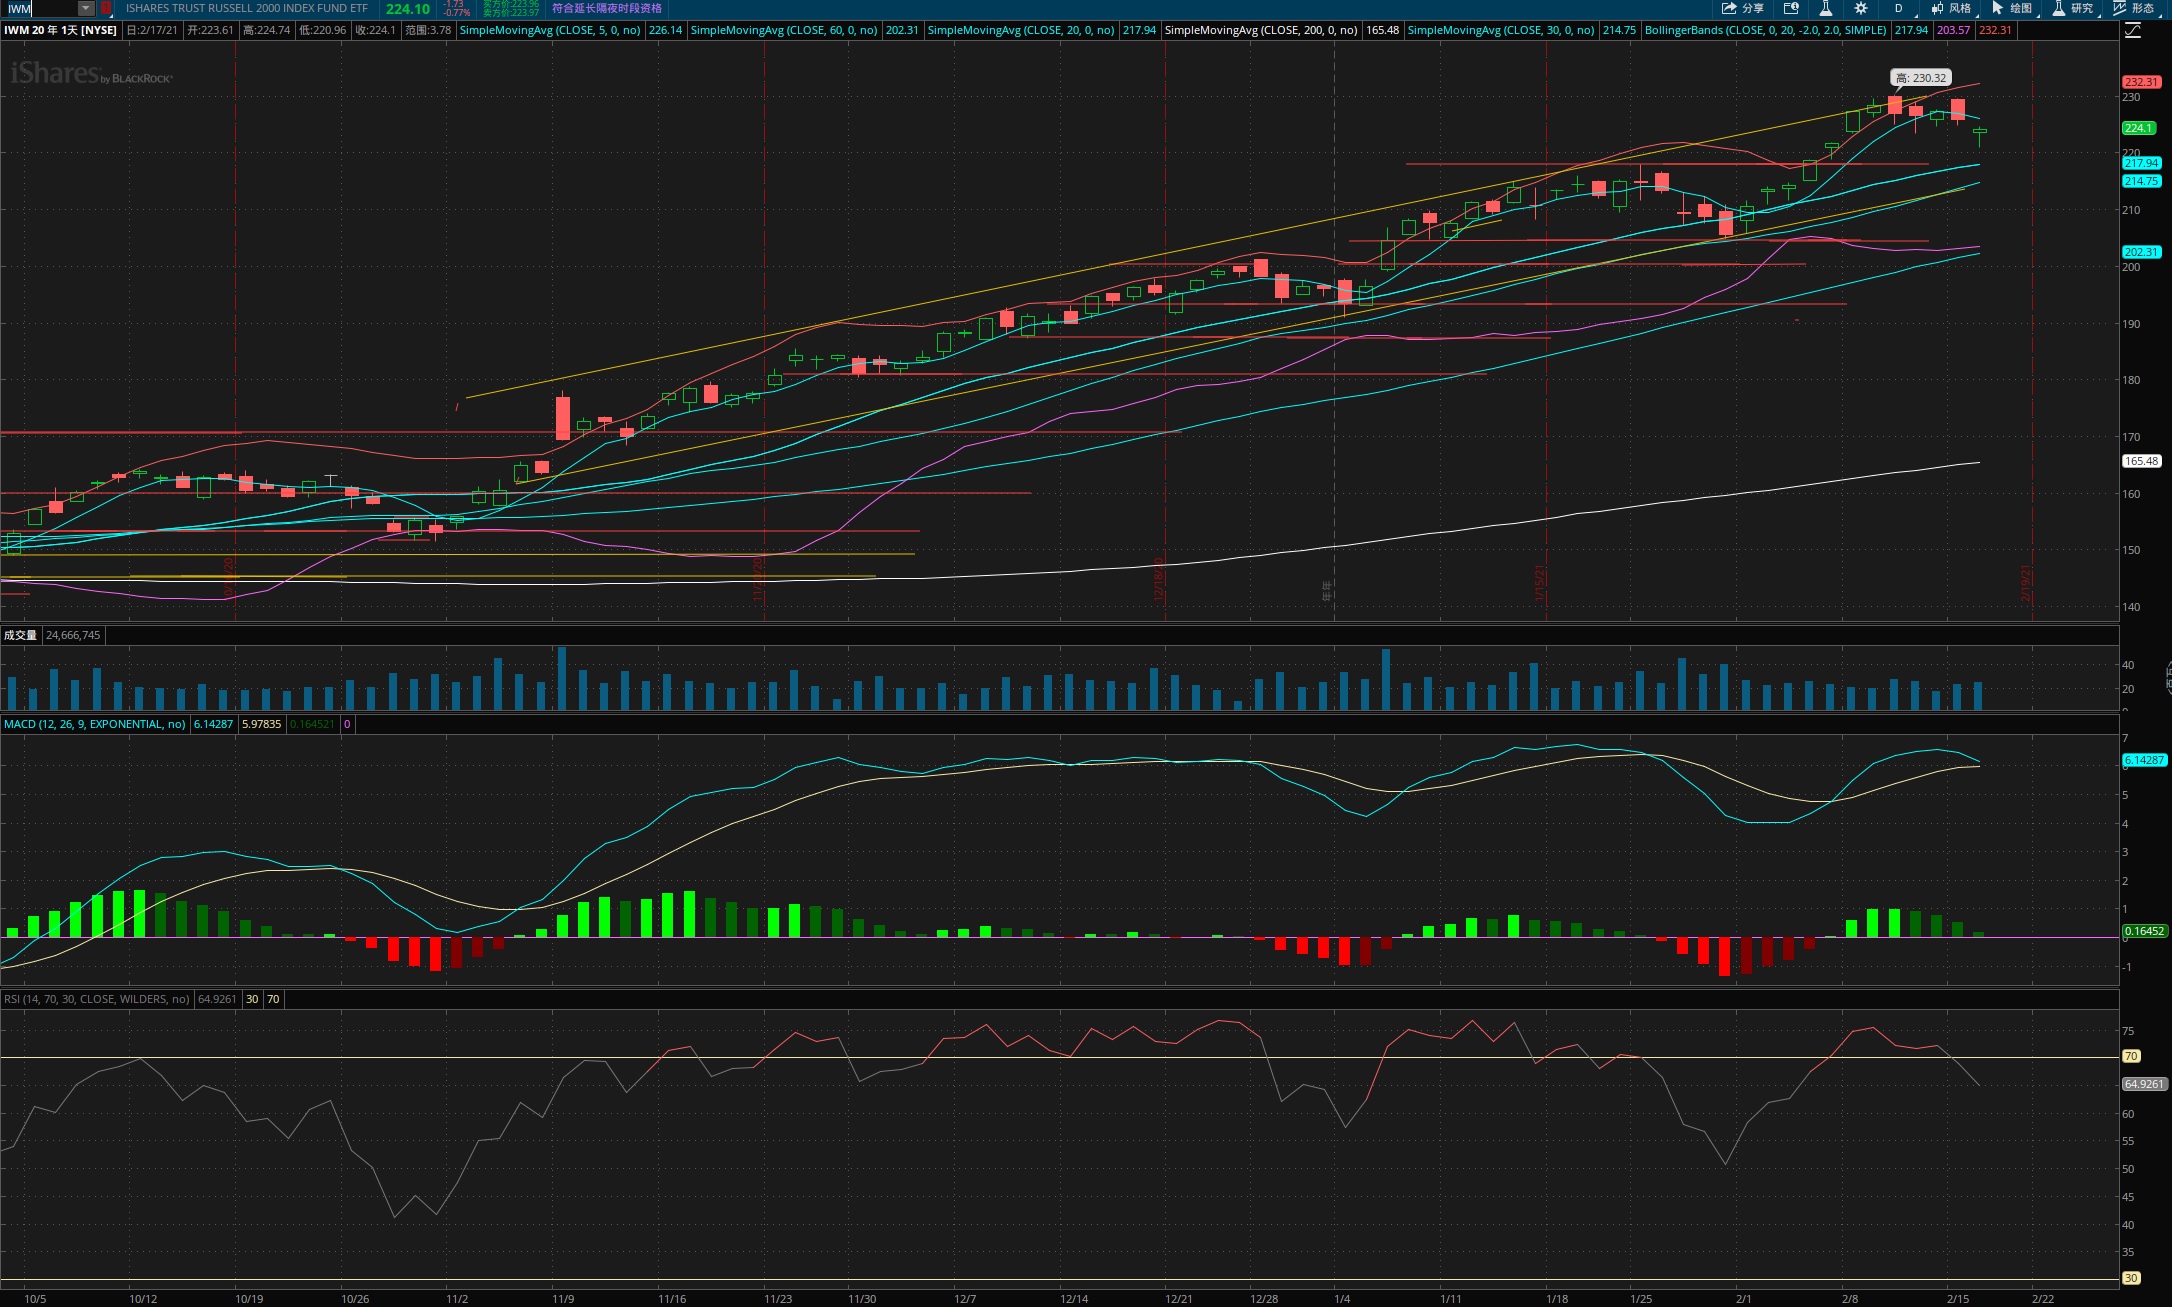The image size is (2172, 1307).
Task: Open the 绘图 (Drawings) menu
Action: click(2011, 8)
